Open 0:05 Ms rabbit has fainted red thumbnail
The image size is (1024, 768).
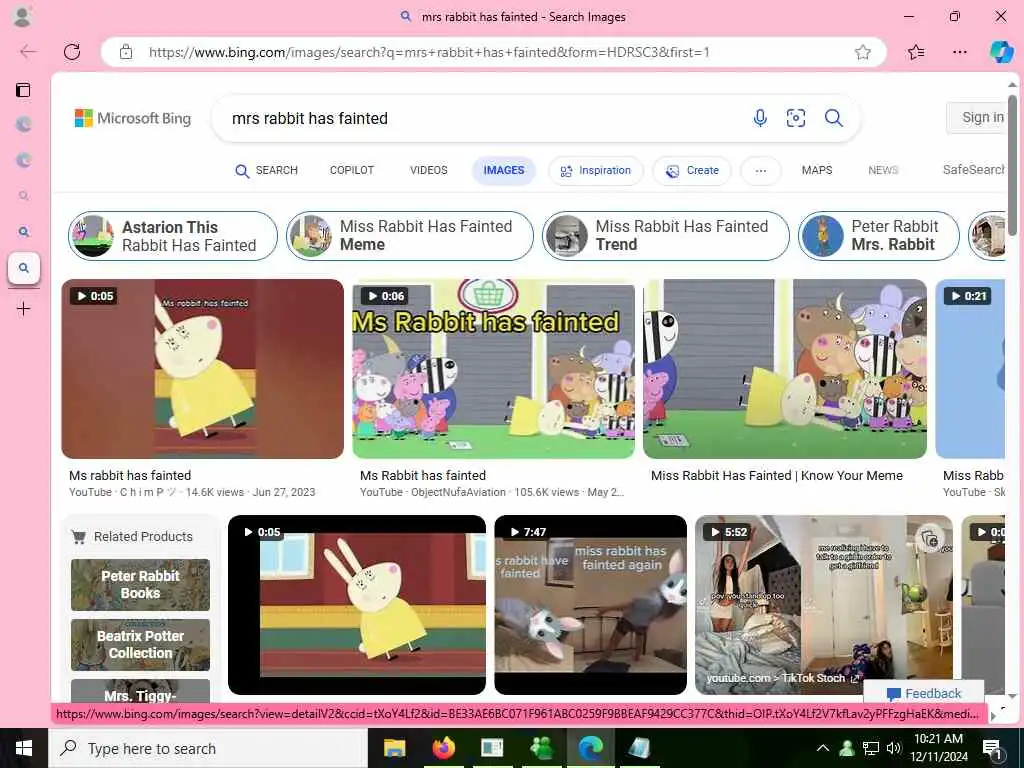click(x=202, y=369)
